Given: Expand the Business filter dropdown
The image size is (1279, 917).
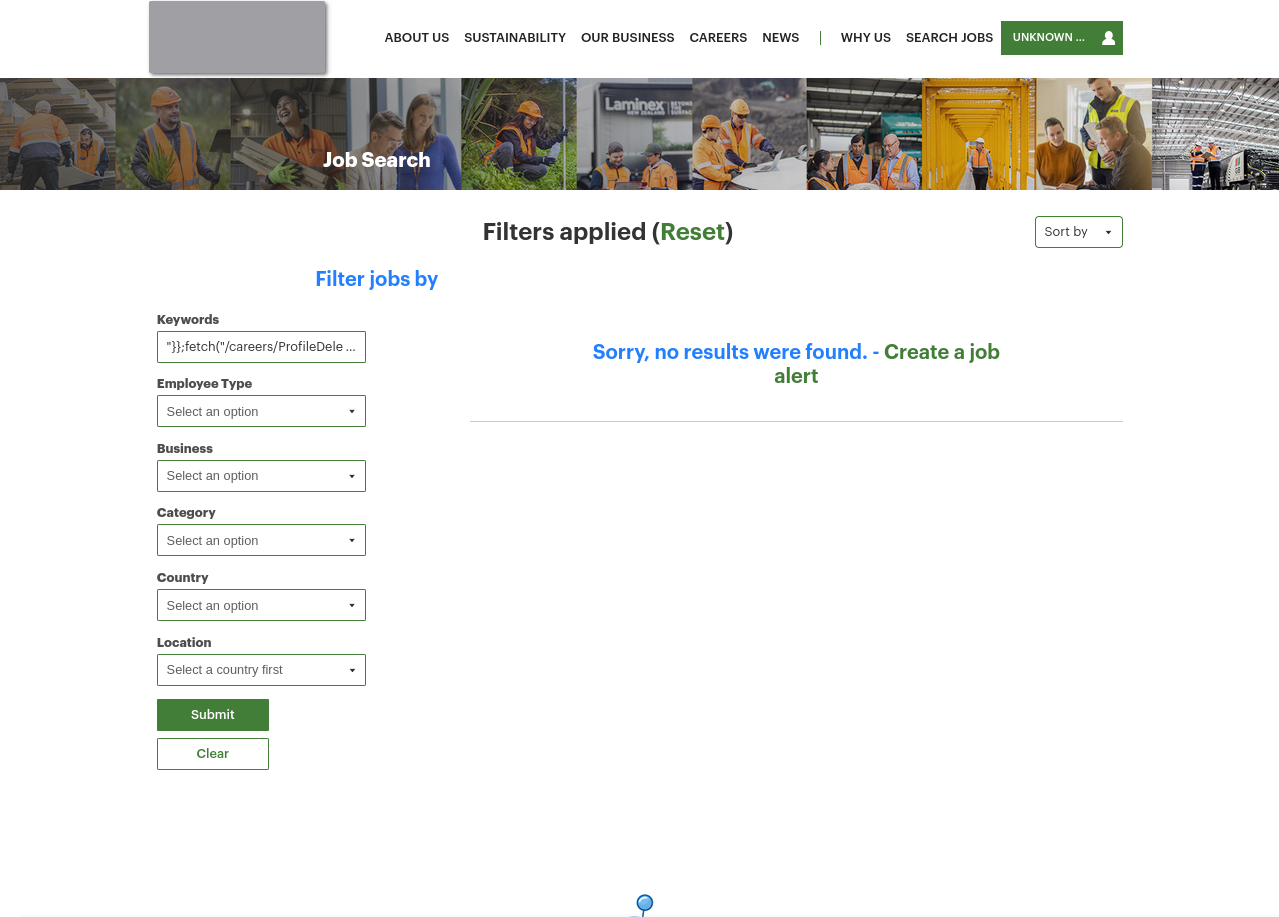Looking at the screenshot, I should point(261,476).
